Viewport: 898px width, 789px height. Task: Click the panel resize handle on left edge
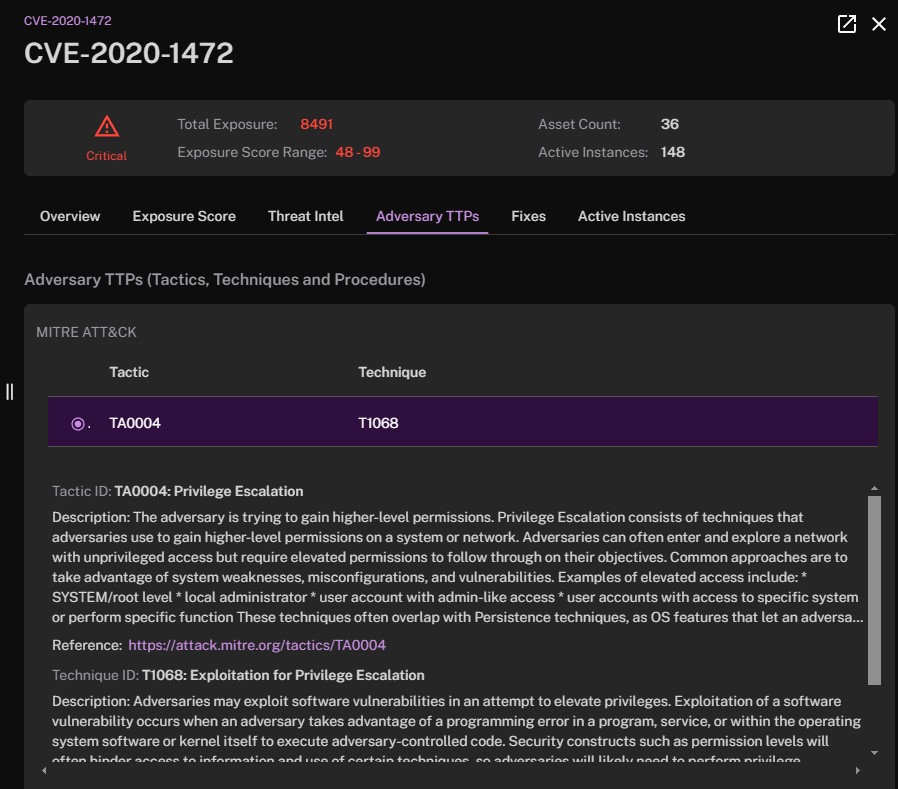(x=9, y=392)
